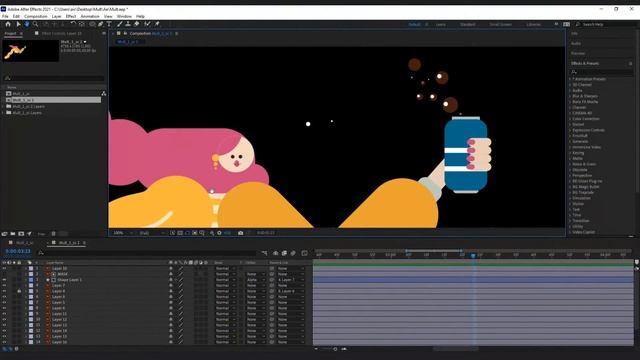Open the viewer resolution (Full) dropdown
Image resolution: width=640 pixels, height=360 pixels.
(x=152, y=233)
